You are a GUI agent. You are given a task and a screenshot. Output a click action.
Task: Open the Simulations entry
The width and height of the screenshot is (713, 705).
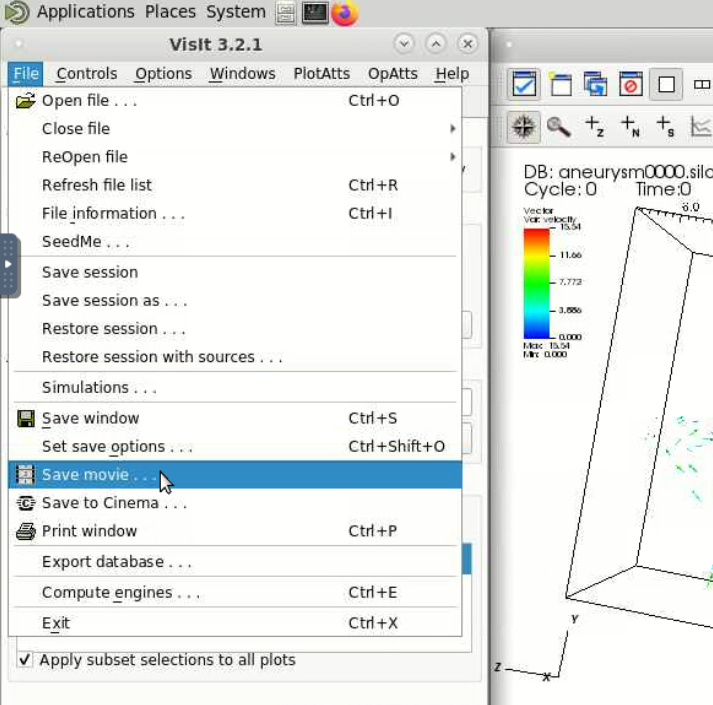[x=235, y=388]
